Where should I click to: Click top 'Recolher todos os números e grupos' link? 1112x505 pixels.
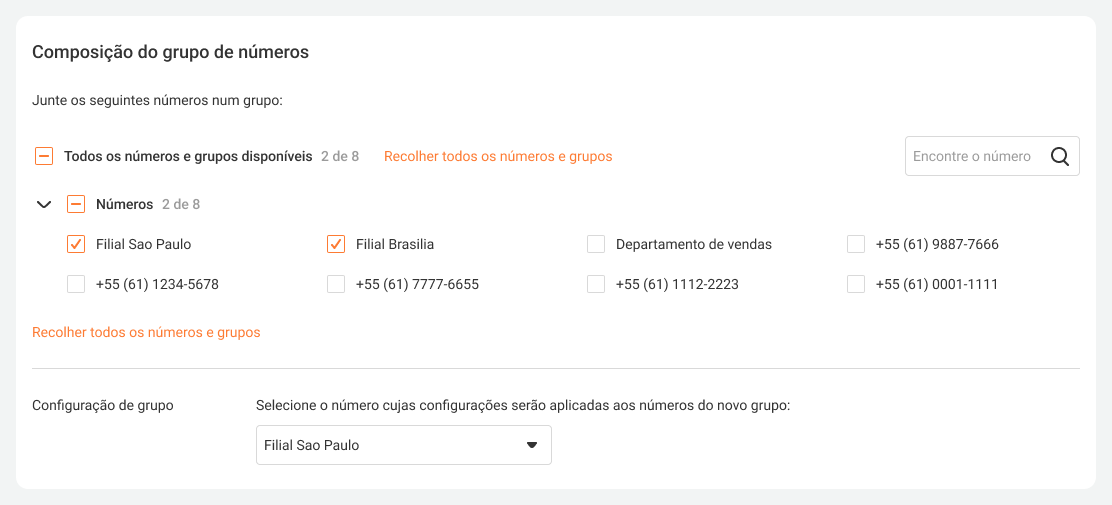pos(498,157)
